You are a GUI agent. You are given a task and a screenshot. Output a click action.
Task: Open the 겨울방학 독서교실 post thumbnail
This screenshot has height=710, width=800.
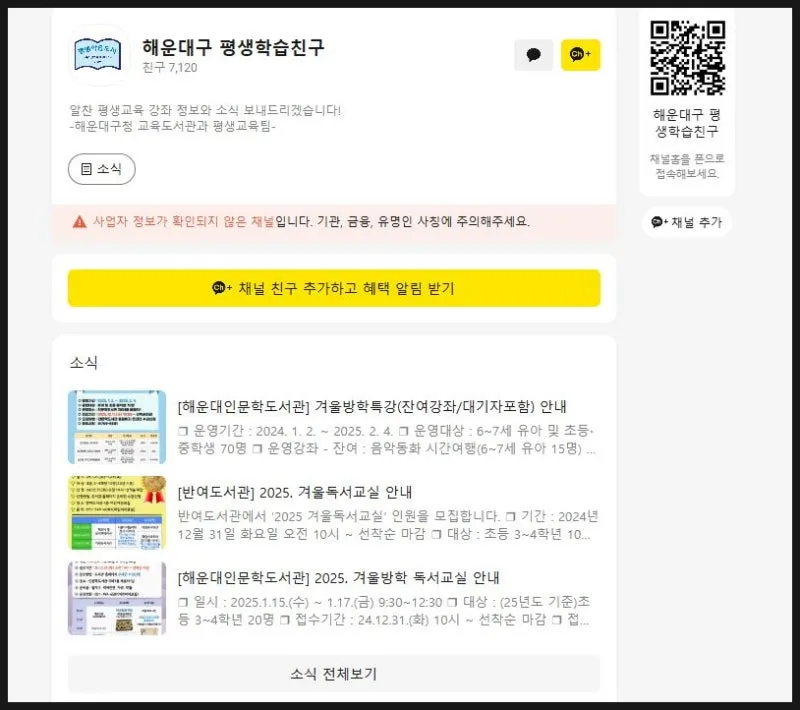pos(117,598)
